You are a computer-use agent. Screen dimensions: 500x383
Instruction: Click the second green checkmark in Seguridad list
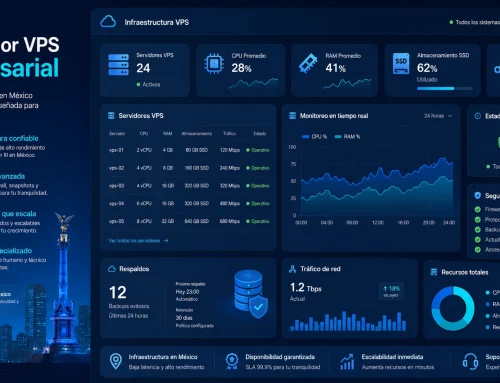point(478,220)
